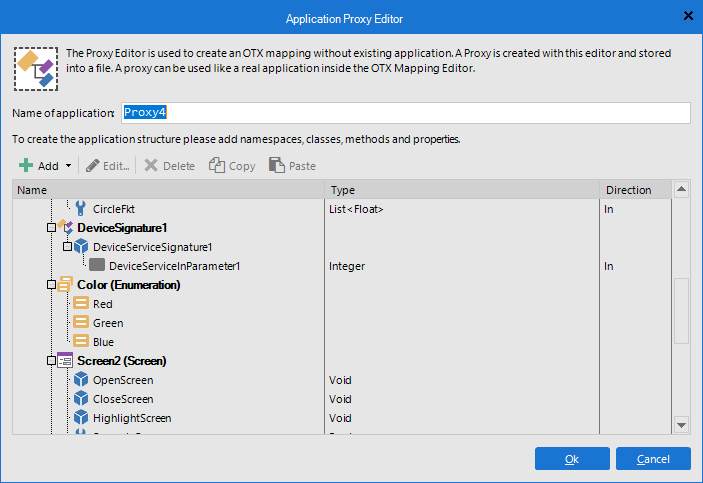Click the Screen2 screen icon
Image resolution: width=703 pixels, height=483 pixels.
coord(65,360)
